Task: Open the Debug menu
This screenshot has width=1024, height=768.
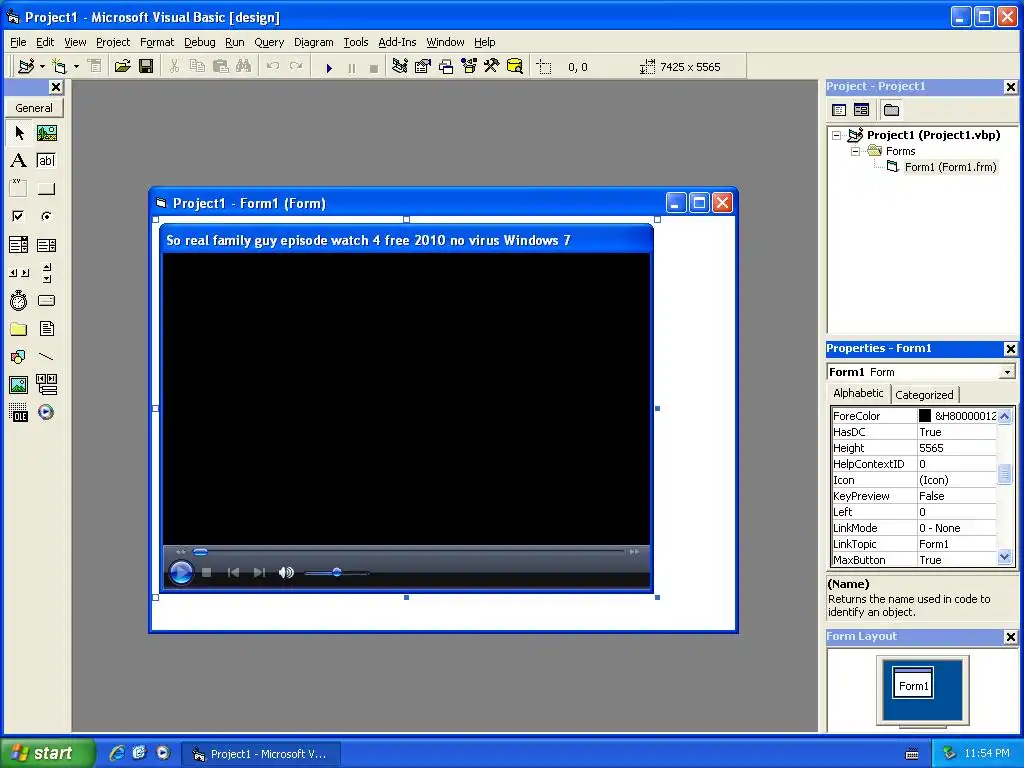Action: click(x=200, y=42)
